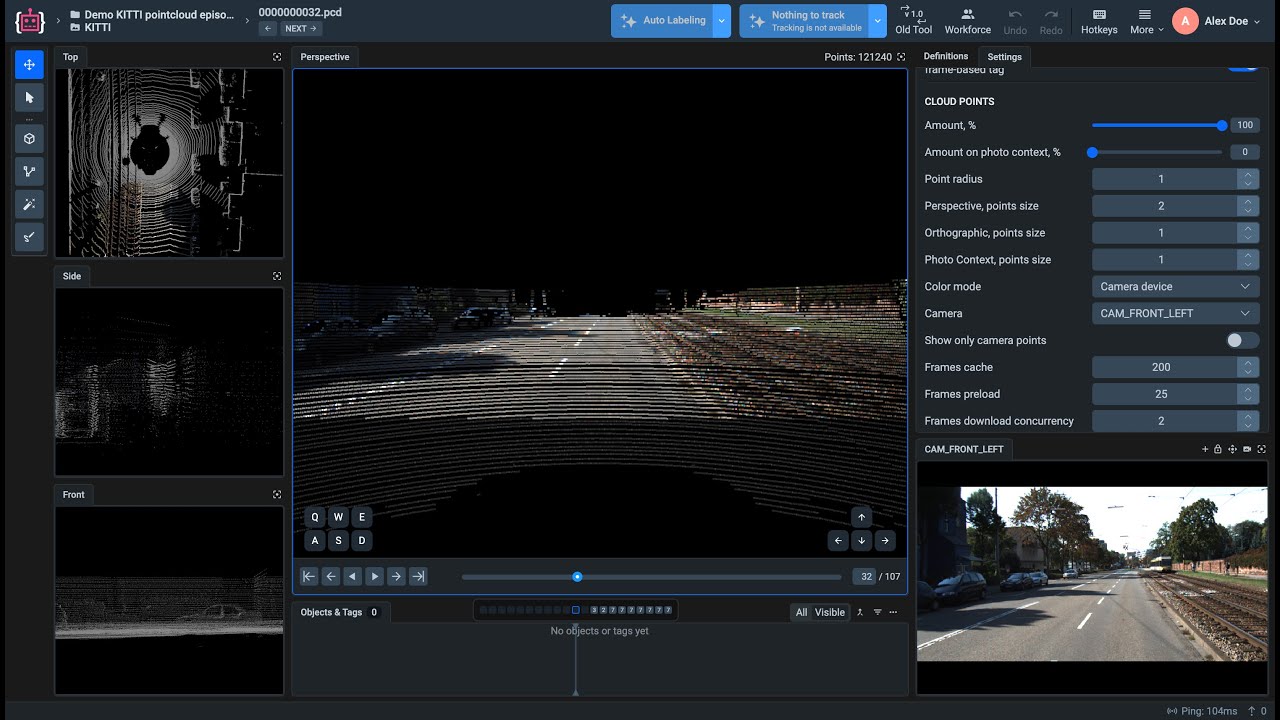Image resolution: width=1280 pixels, height=720 pixels.
Task: Adjust the Amount % slider
Action: pyautogui.click(x=1157, y=125)
